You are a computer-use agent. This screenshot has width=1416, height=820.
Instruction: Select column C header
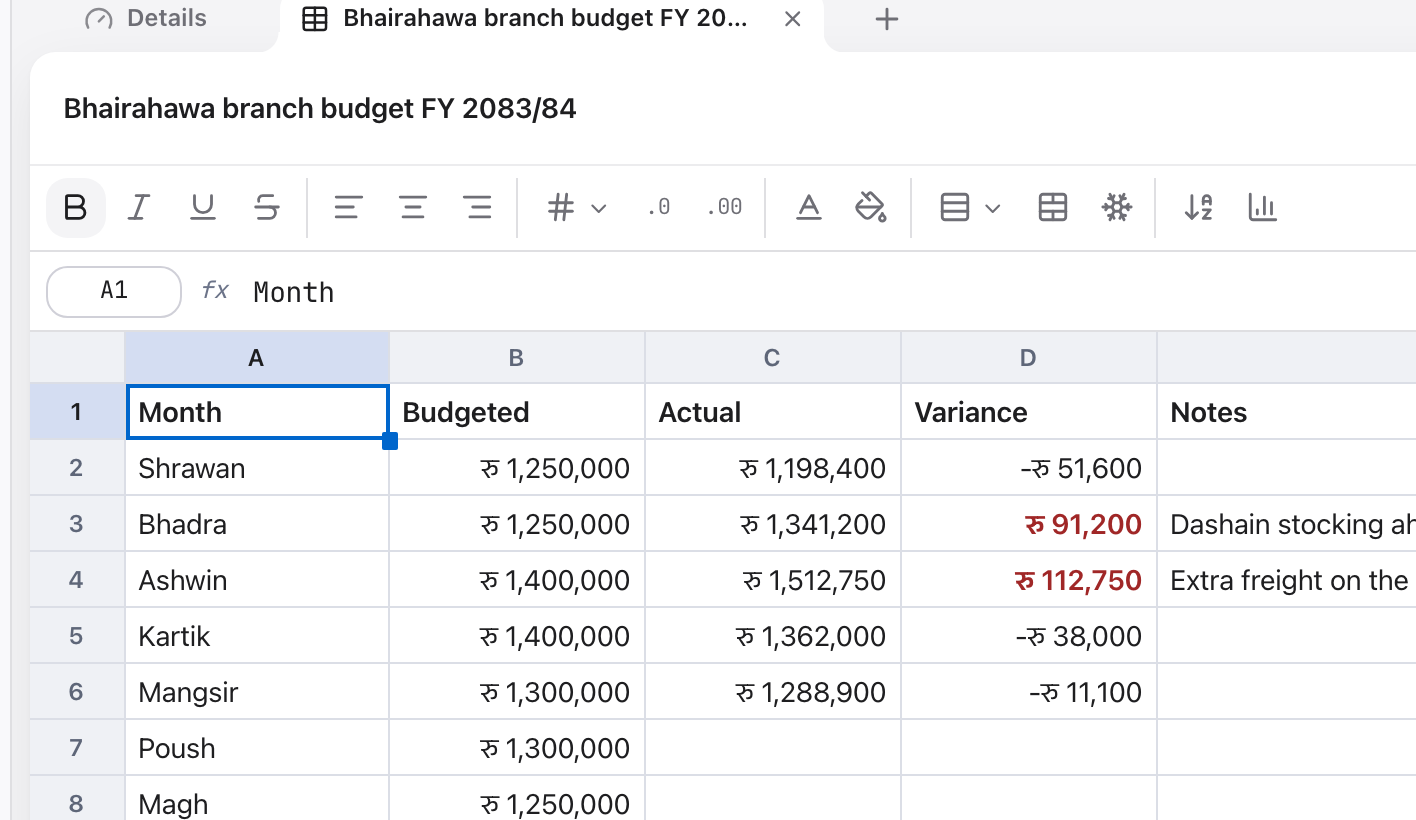tap(773, 358)
